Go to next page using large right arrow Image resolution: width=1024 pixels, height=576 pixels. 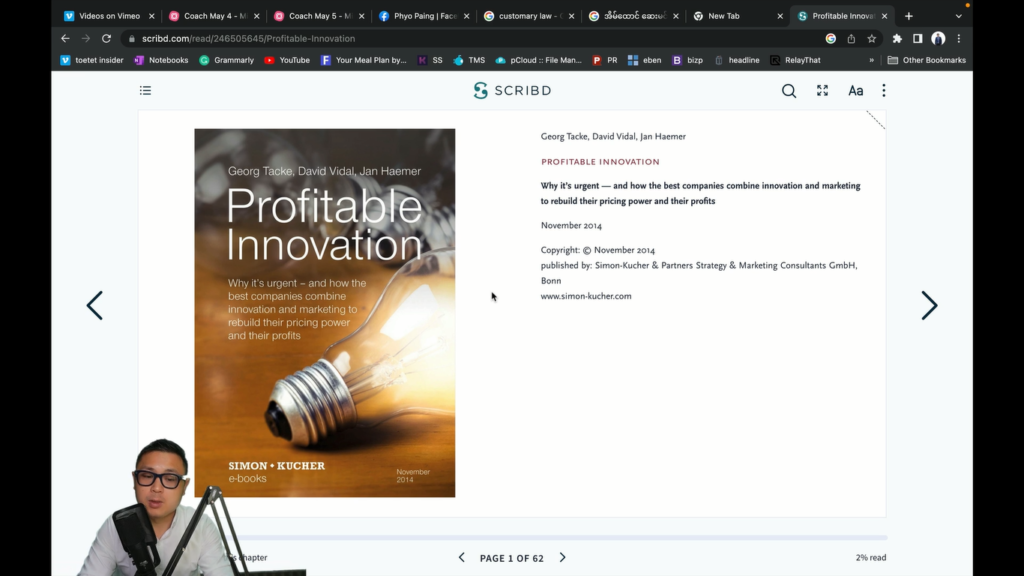[929, 305]
